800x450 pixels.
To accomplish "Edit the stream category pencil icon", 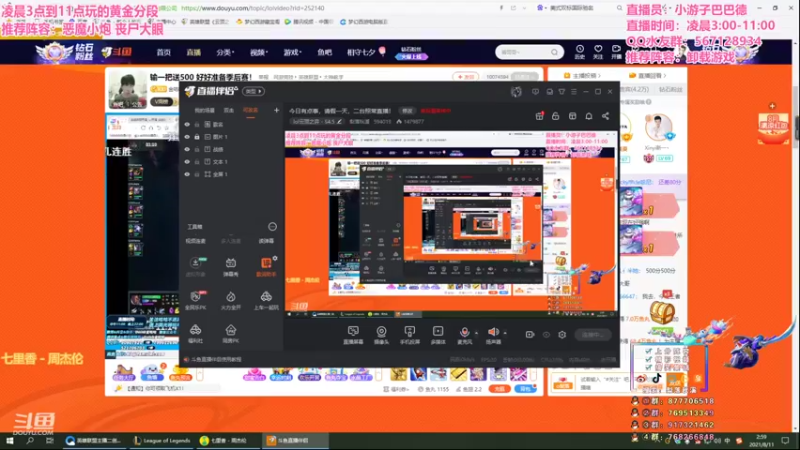I will (x=339, y=121).
